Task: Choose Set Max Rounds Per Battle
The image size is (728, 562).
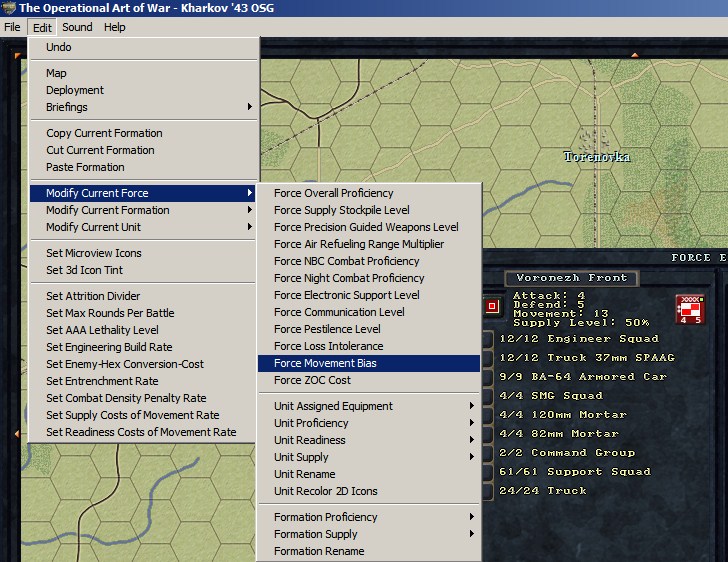Action: click(x=143, y=313)
